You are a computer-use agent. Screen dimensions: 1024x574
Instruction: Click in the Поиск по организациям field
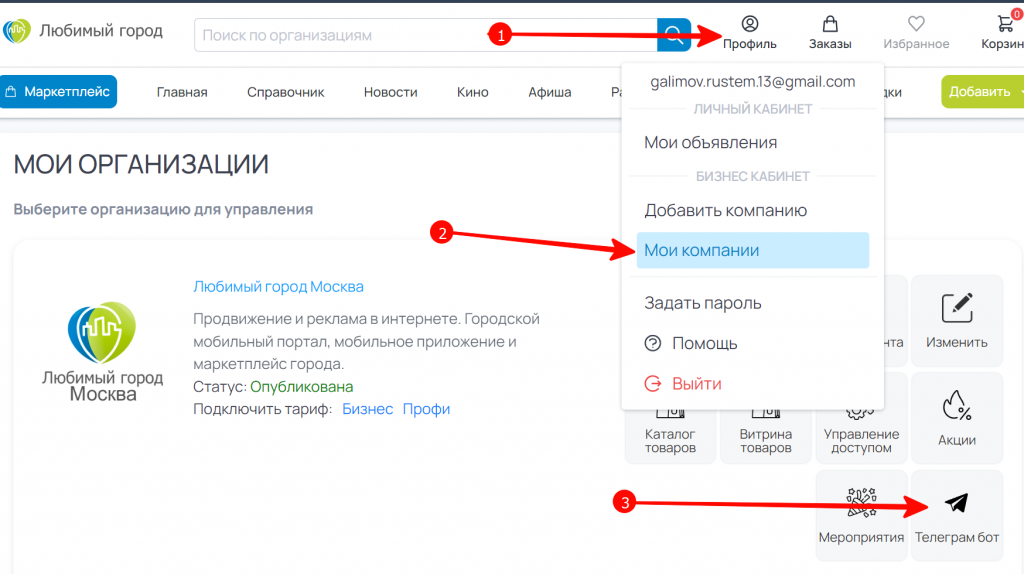426,35
